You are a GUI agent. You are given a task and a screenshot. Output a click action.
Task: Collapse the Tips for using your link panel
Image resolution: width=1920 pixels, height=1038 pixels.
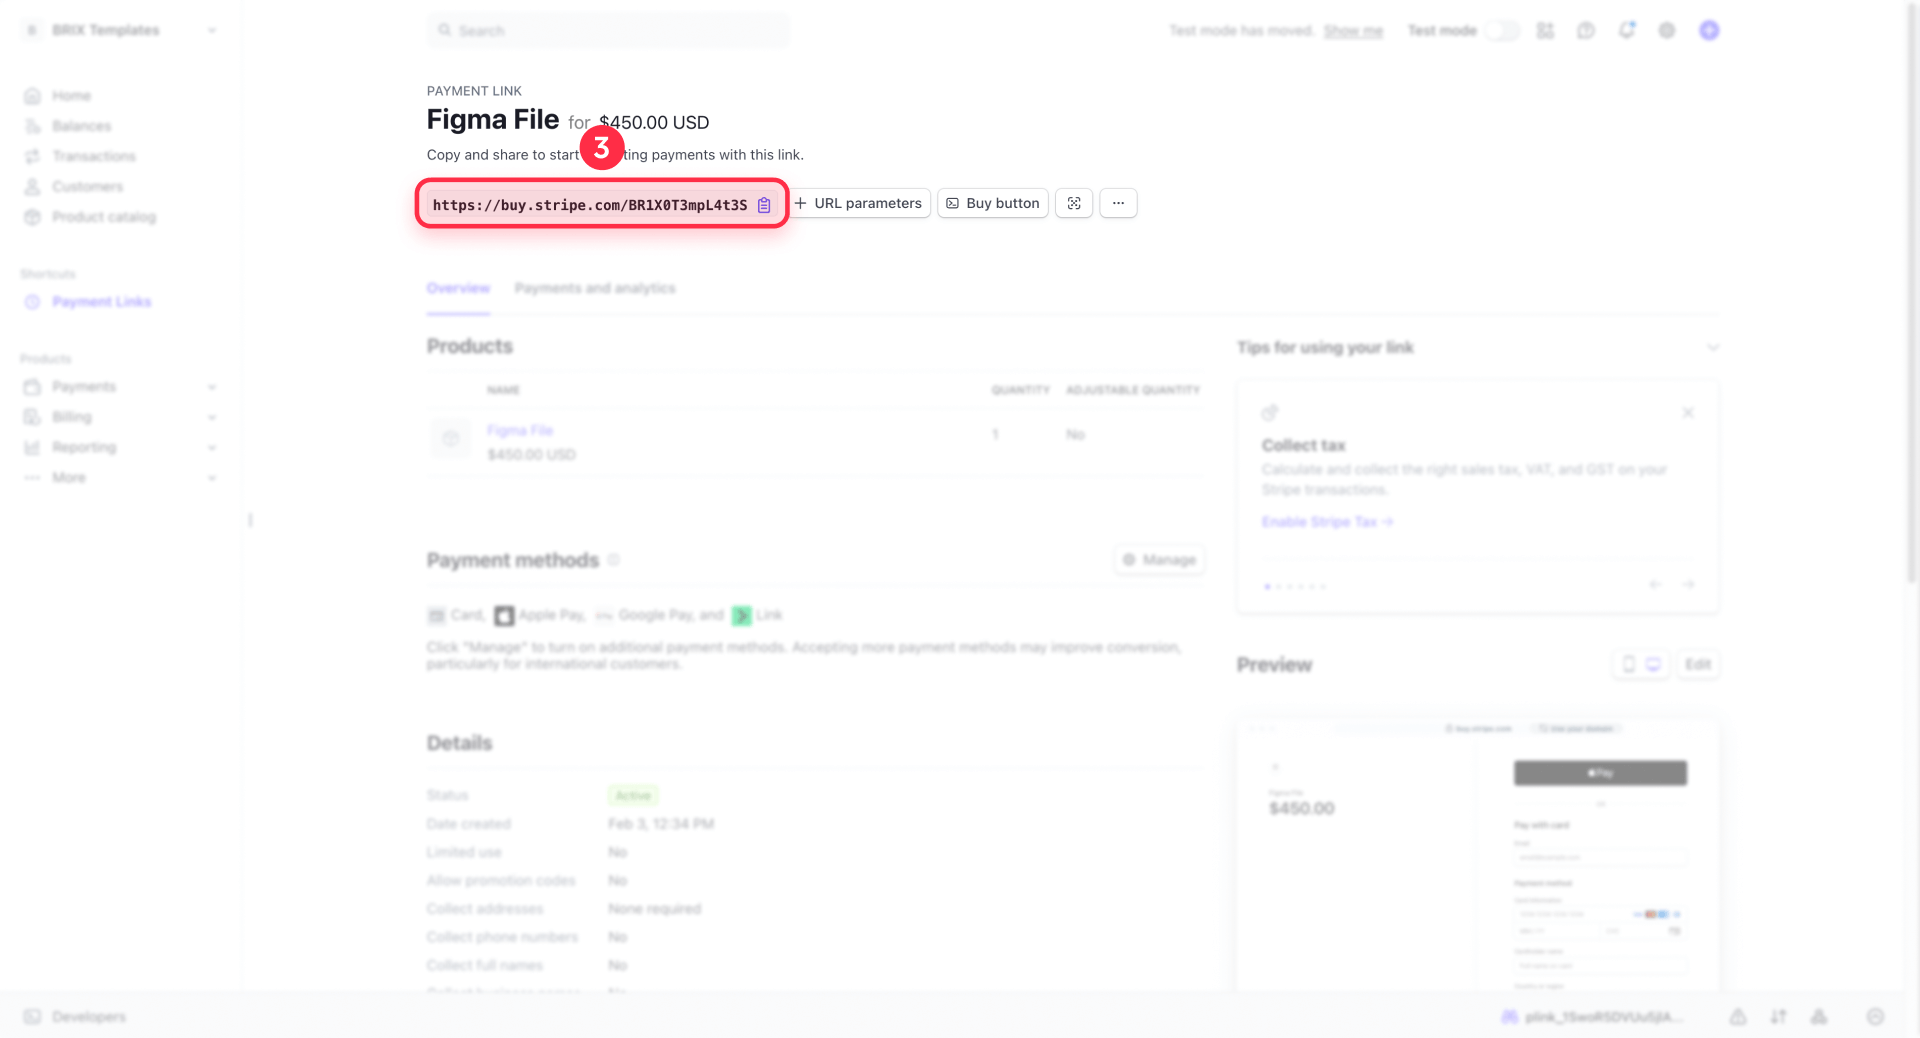point(1713,347)
